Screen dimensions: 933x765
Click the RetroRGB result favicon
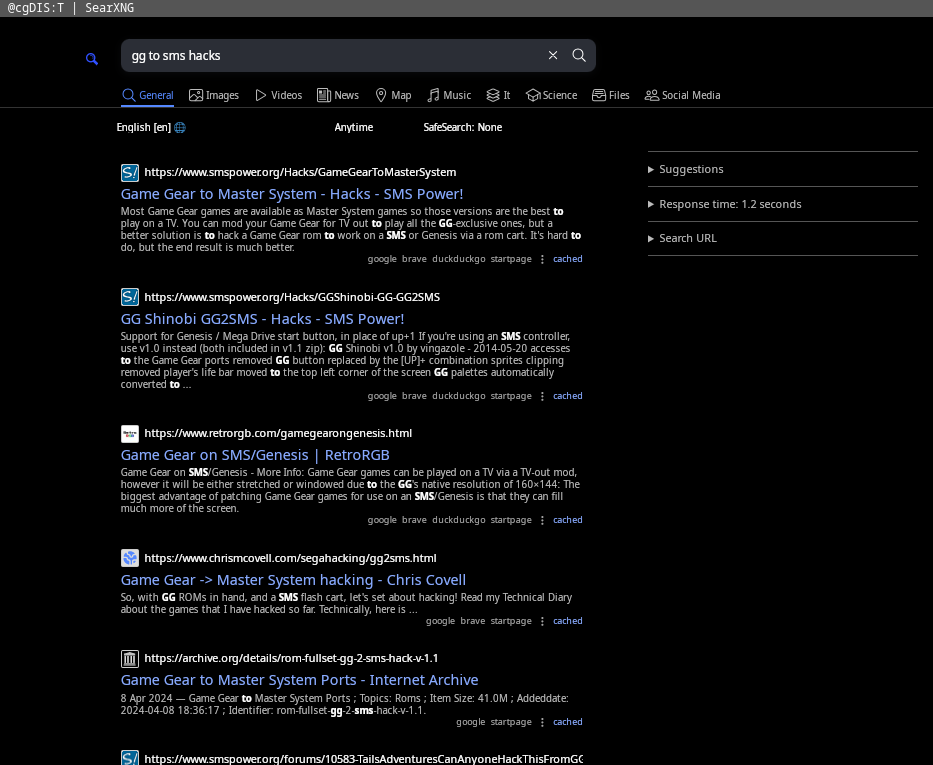(x=130, y=434)
